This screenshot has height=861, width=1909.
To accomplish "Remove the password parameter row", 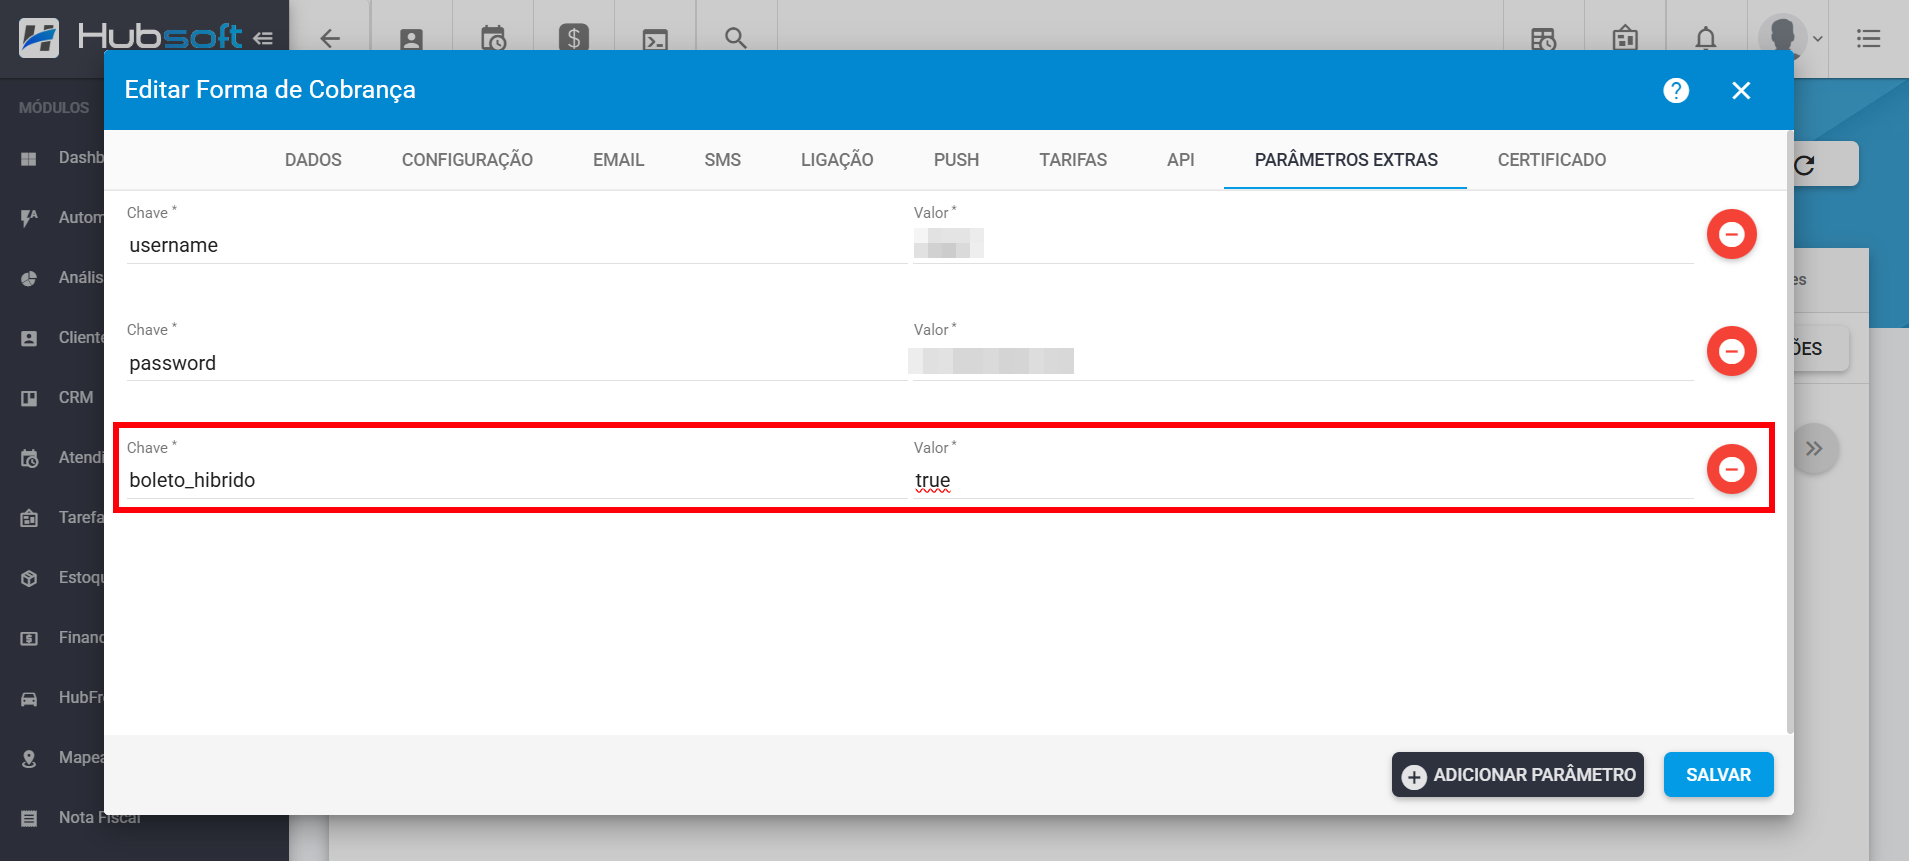I will point(1731,351).
